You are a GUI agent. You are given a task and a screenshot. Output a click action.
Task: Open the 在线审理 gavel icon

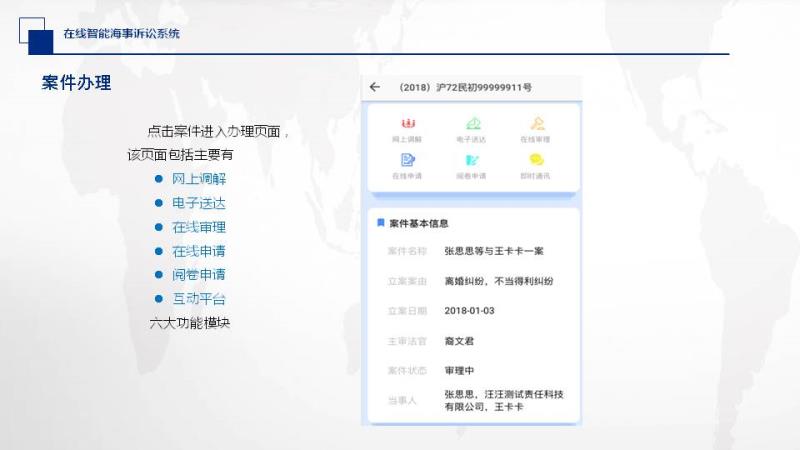pos(536,124)
